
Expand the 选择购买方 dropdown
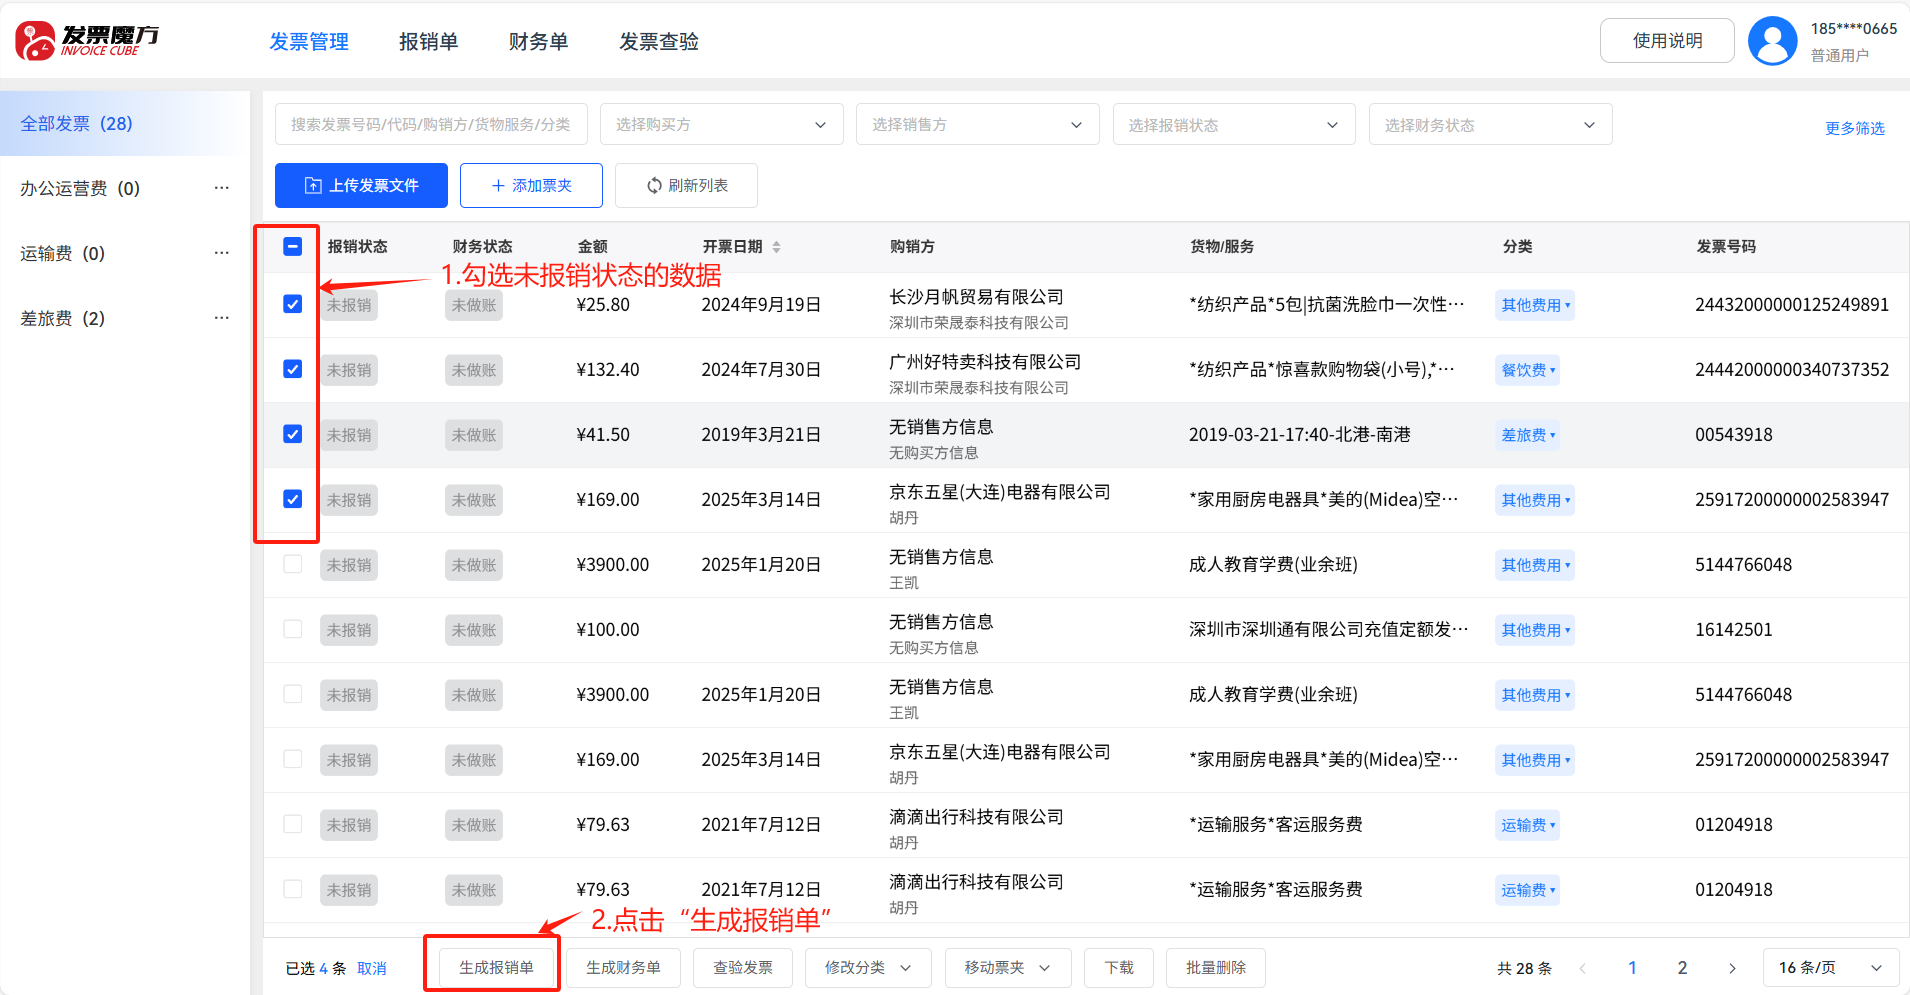click(721, 125)
